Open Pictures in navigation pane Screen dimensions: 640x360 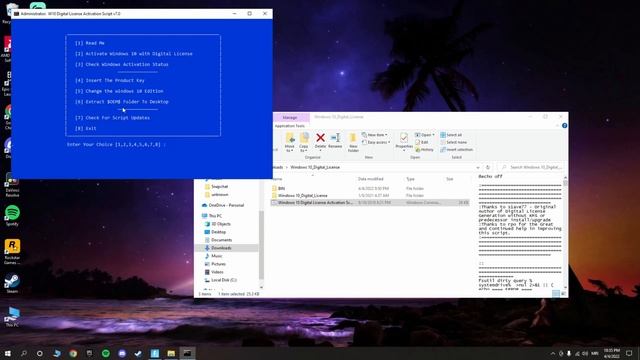pyautogui.click(x=215, y=264)
